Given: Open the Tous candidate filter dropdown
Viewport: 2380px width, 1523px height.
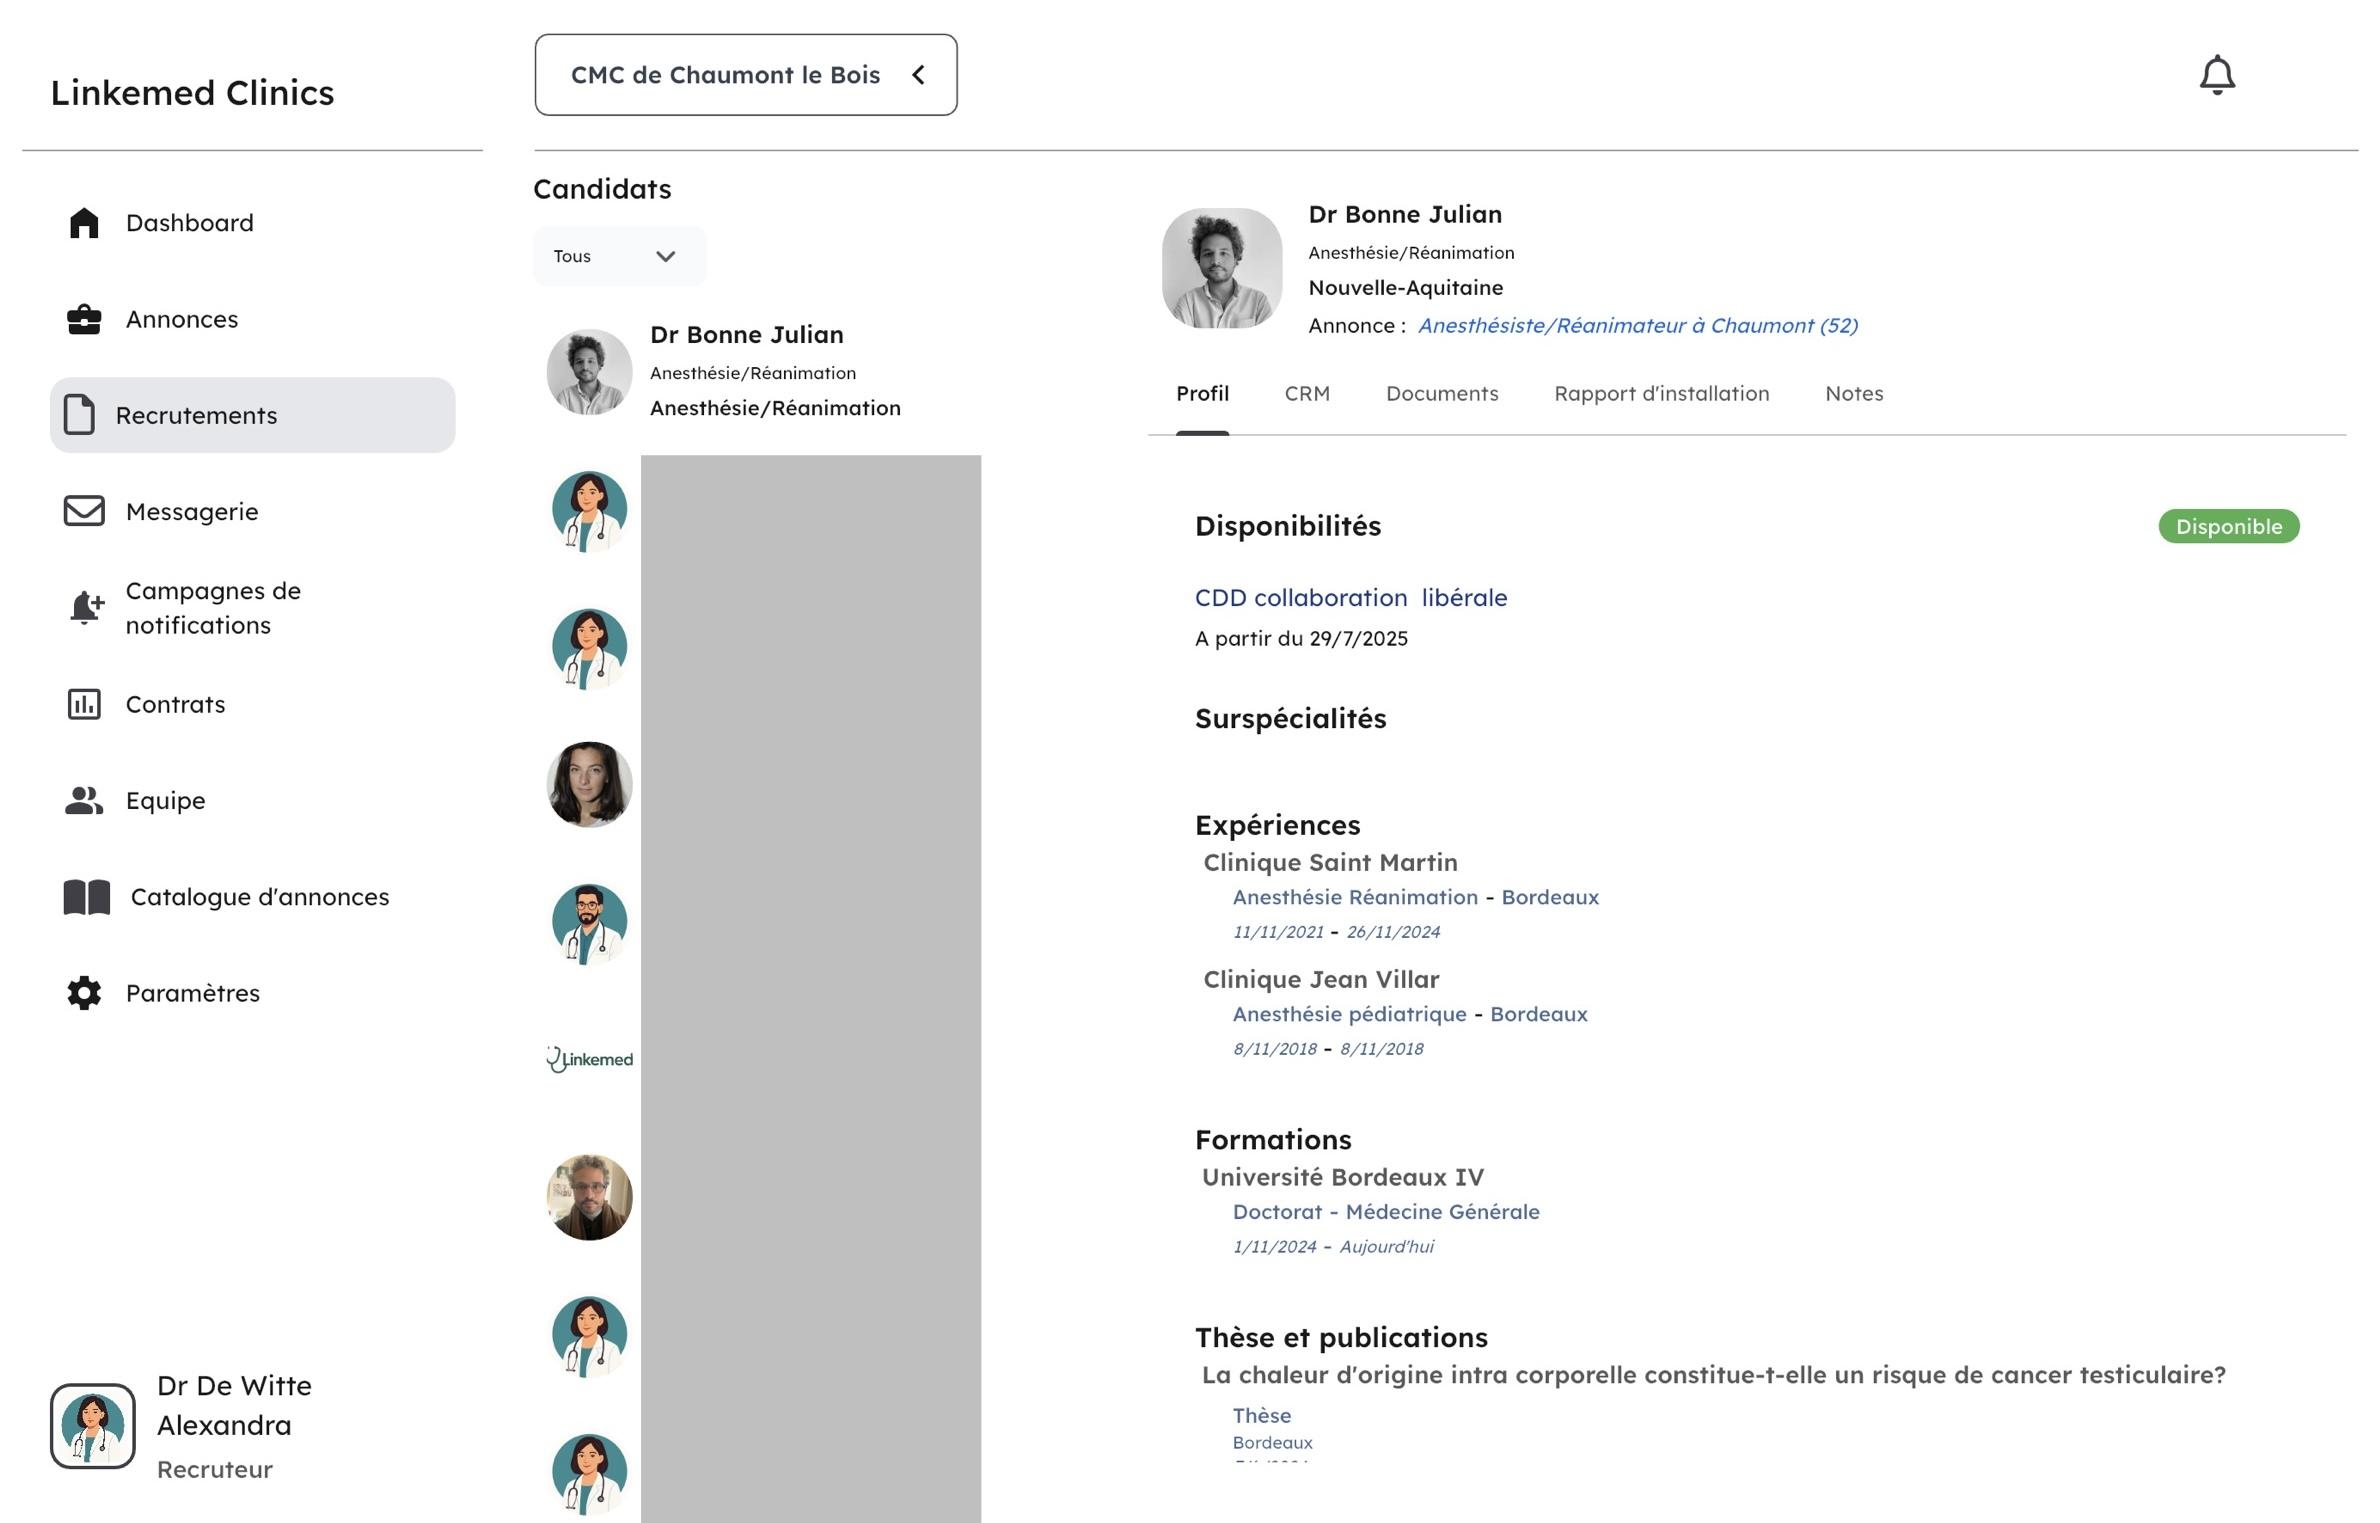Looking at the screenshot, I should pyautogui.click(x=618, y=256).
